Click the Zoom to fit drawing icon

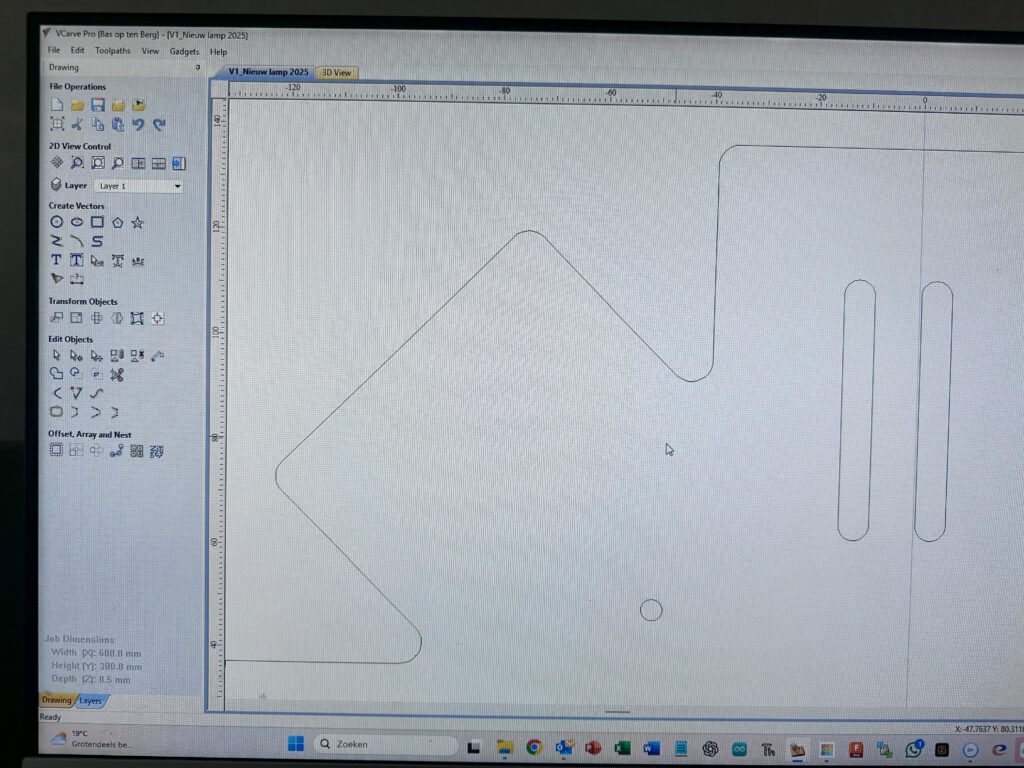click(97, 163)
